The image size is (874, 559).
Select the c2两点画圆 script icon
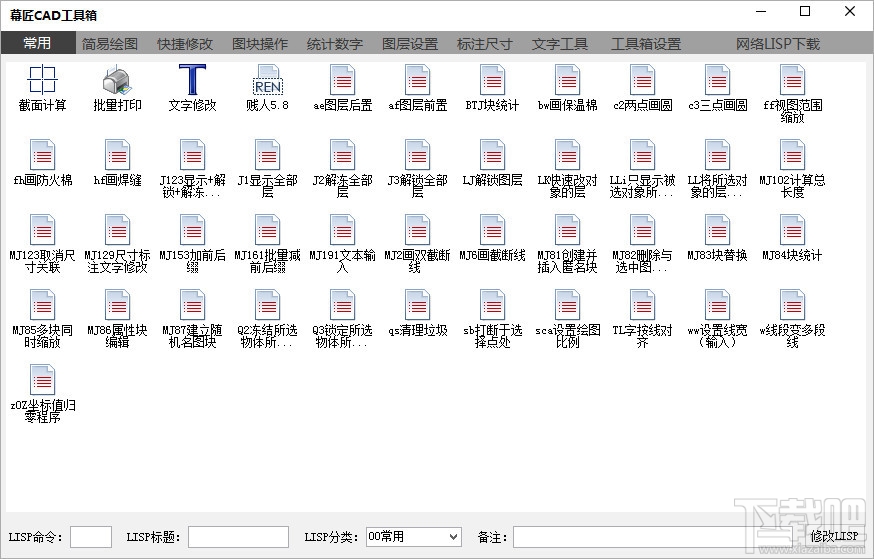point(642,80)
